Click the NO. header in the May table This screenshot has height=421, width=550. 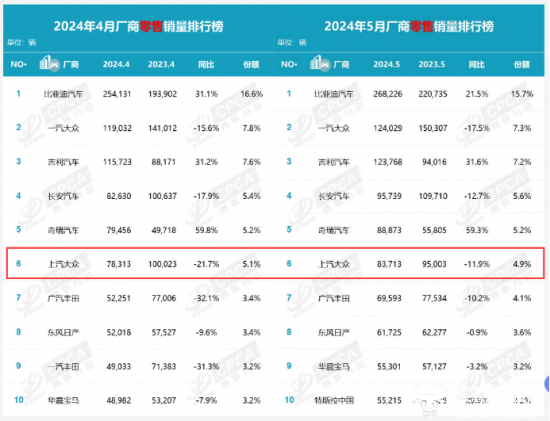click(x=289, y=65)
